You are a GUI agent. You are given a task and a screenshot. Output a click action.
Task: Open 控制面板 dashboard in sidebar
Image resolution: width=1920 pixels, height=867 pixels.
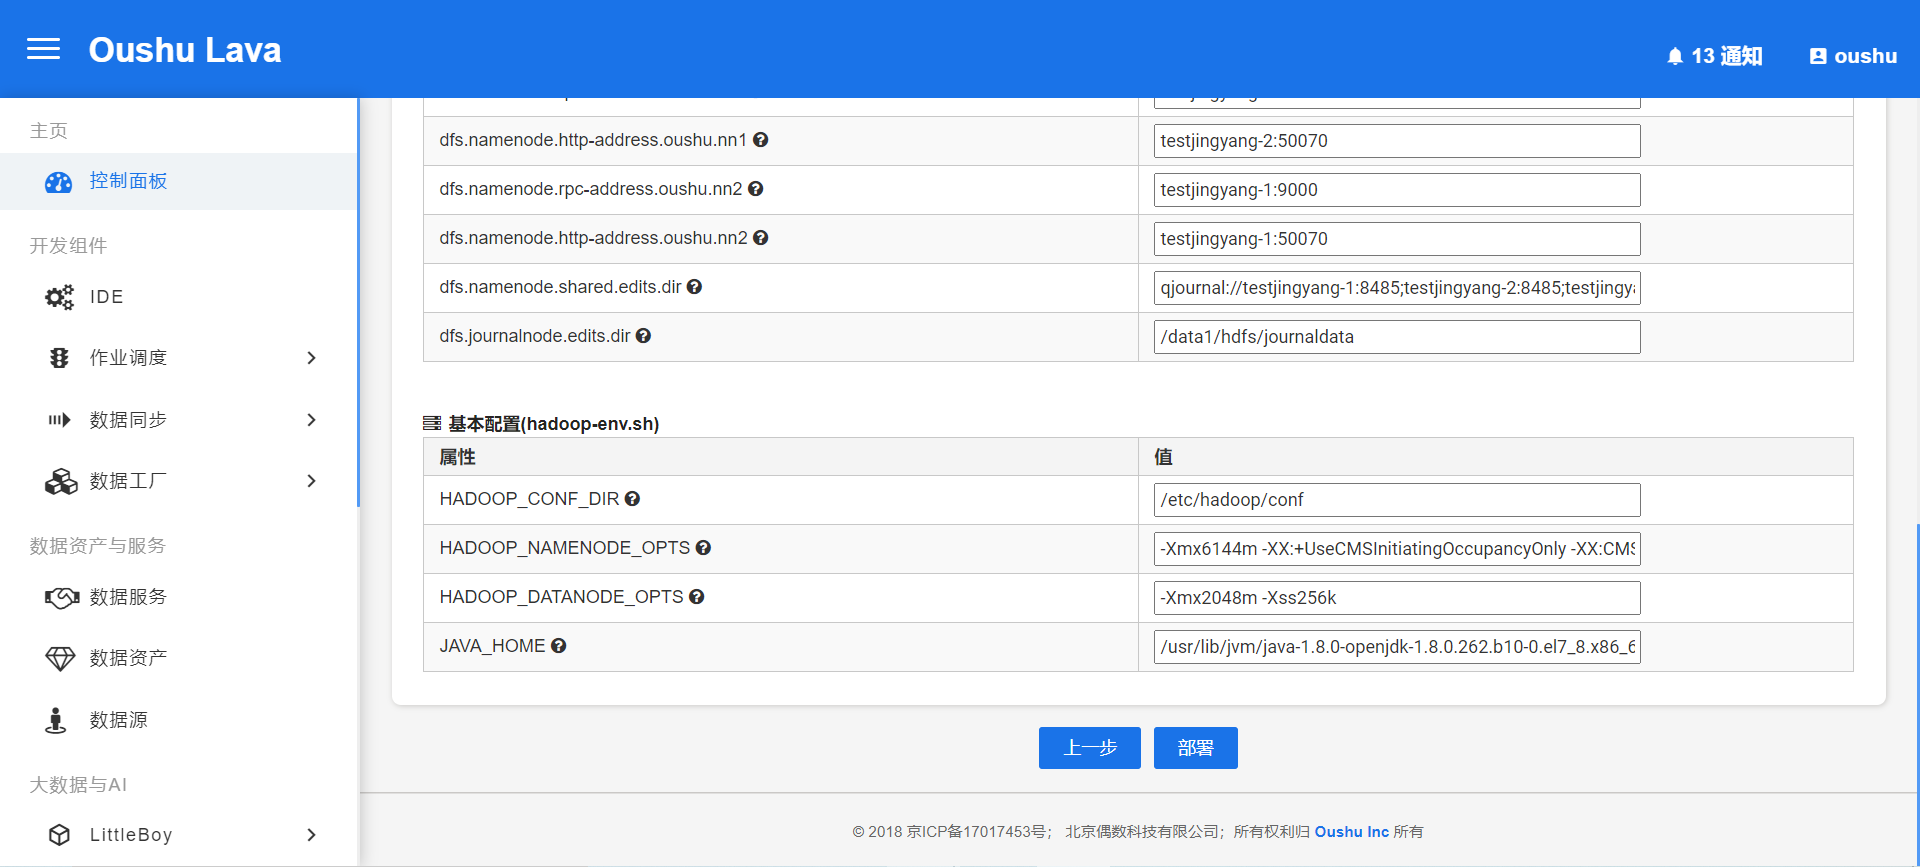click(128, 181)
